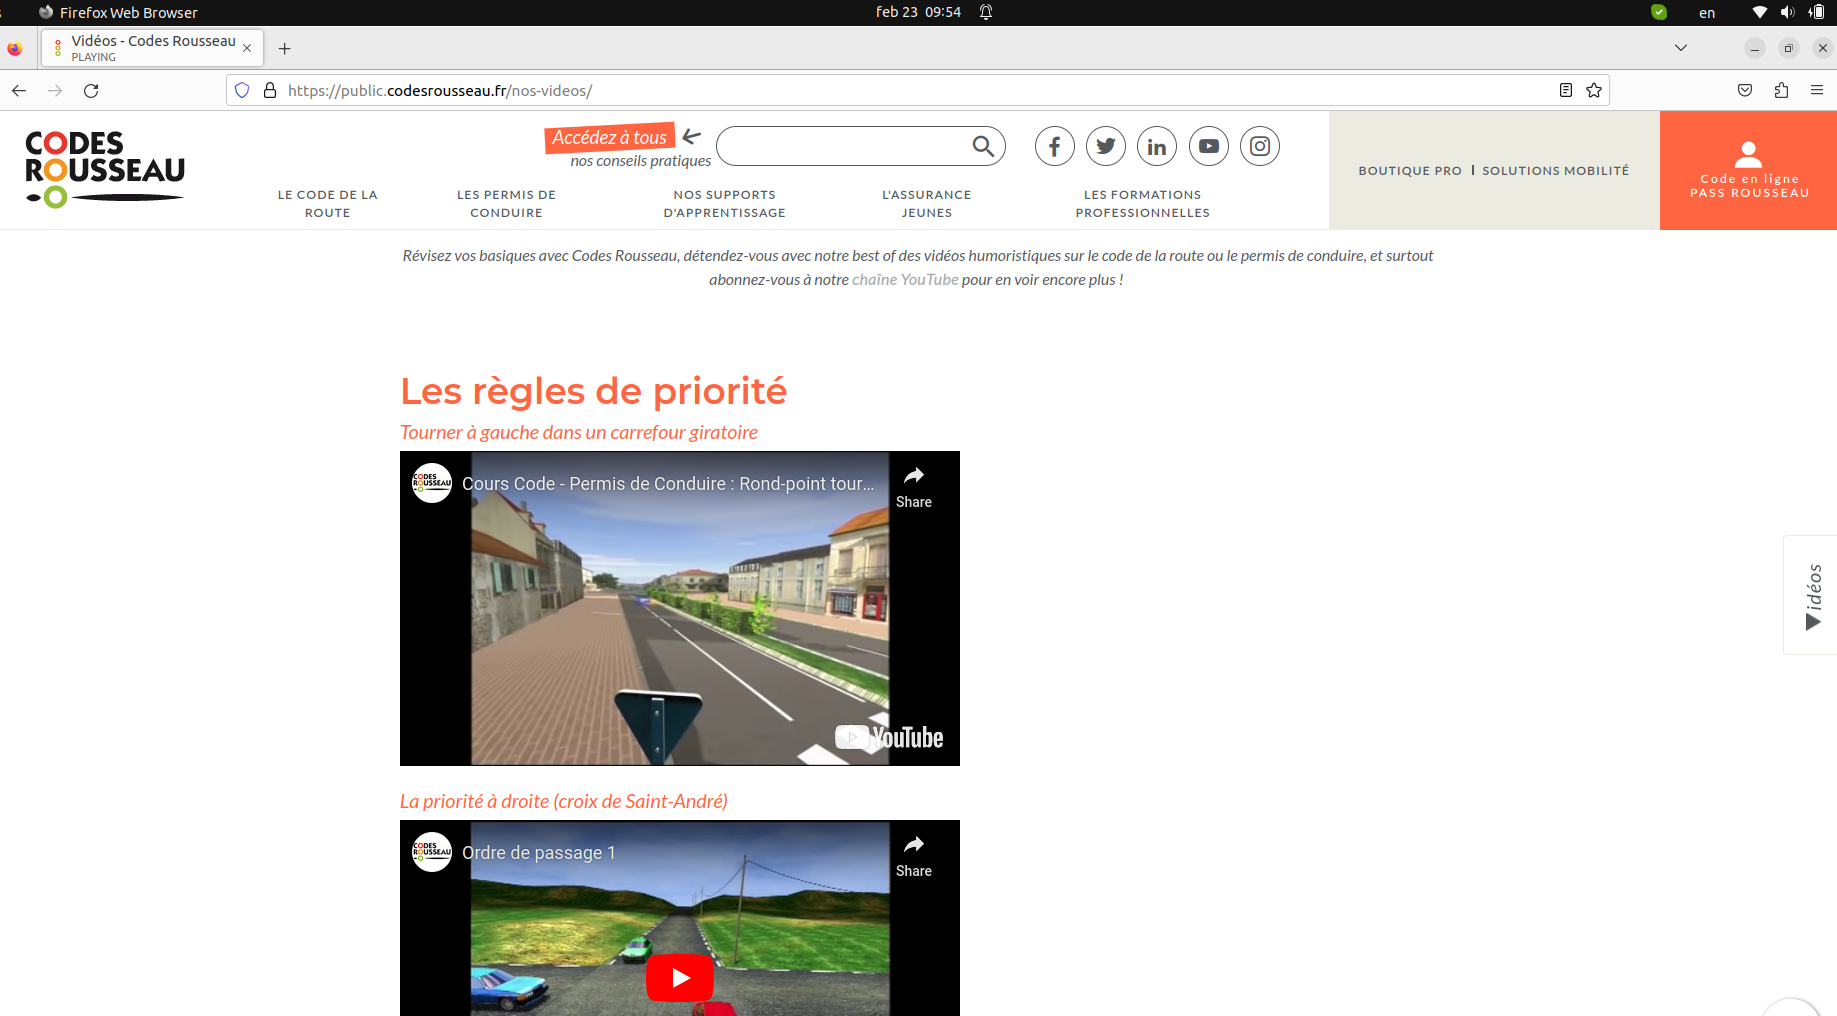Bookmark this page with the star
1837x1016 pixels.
coord(1593,90)
